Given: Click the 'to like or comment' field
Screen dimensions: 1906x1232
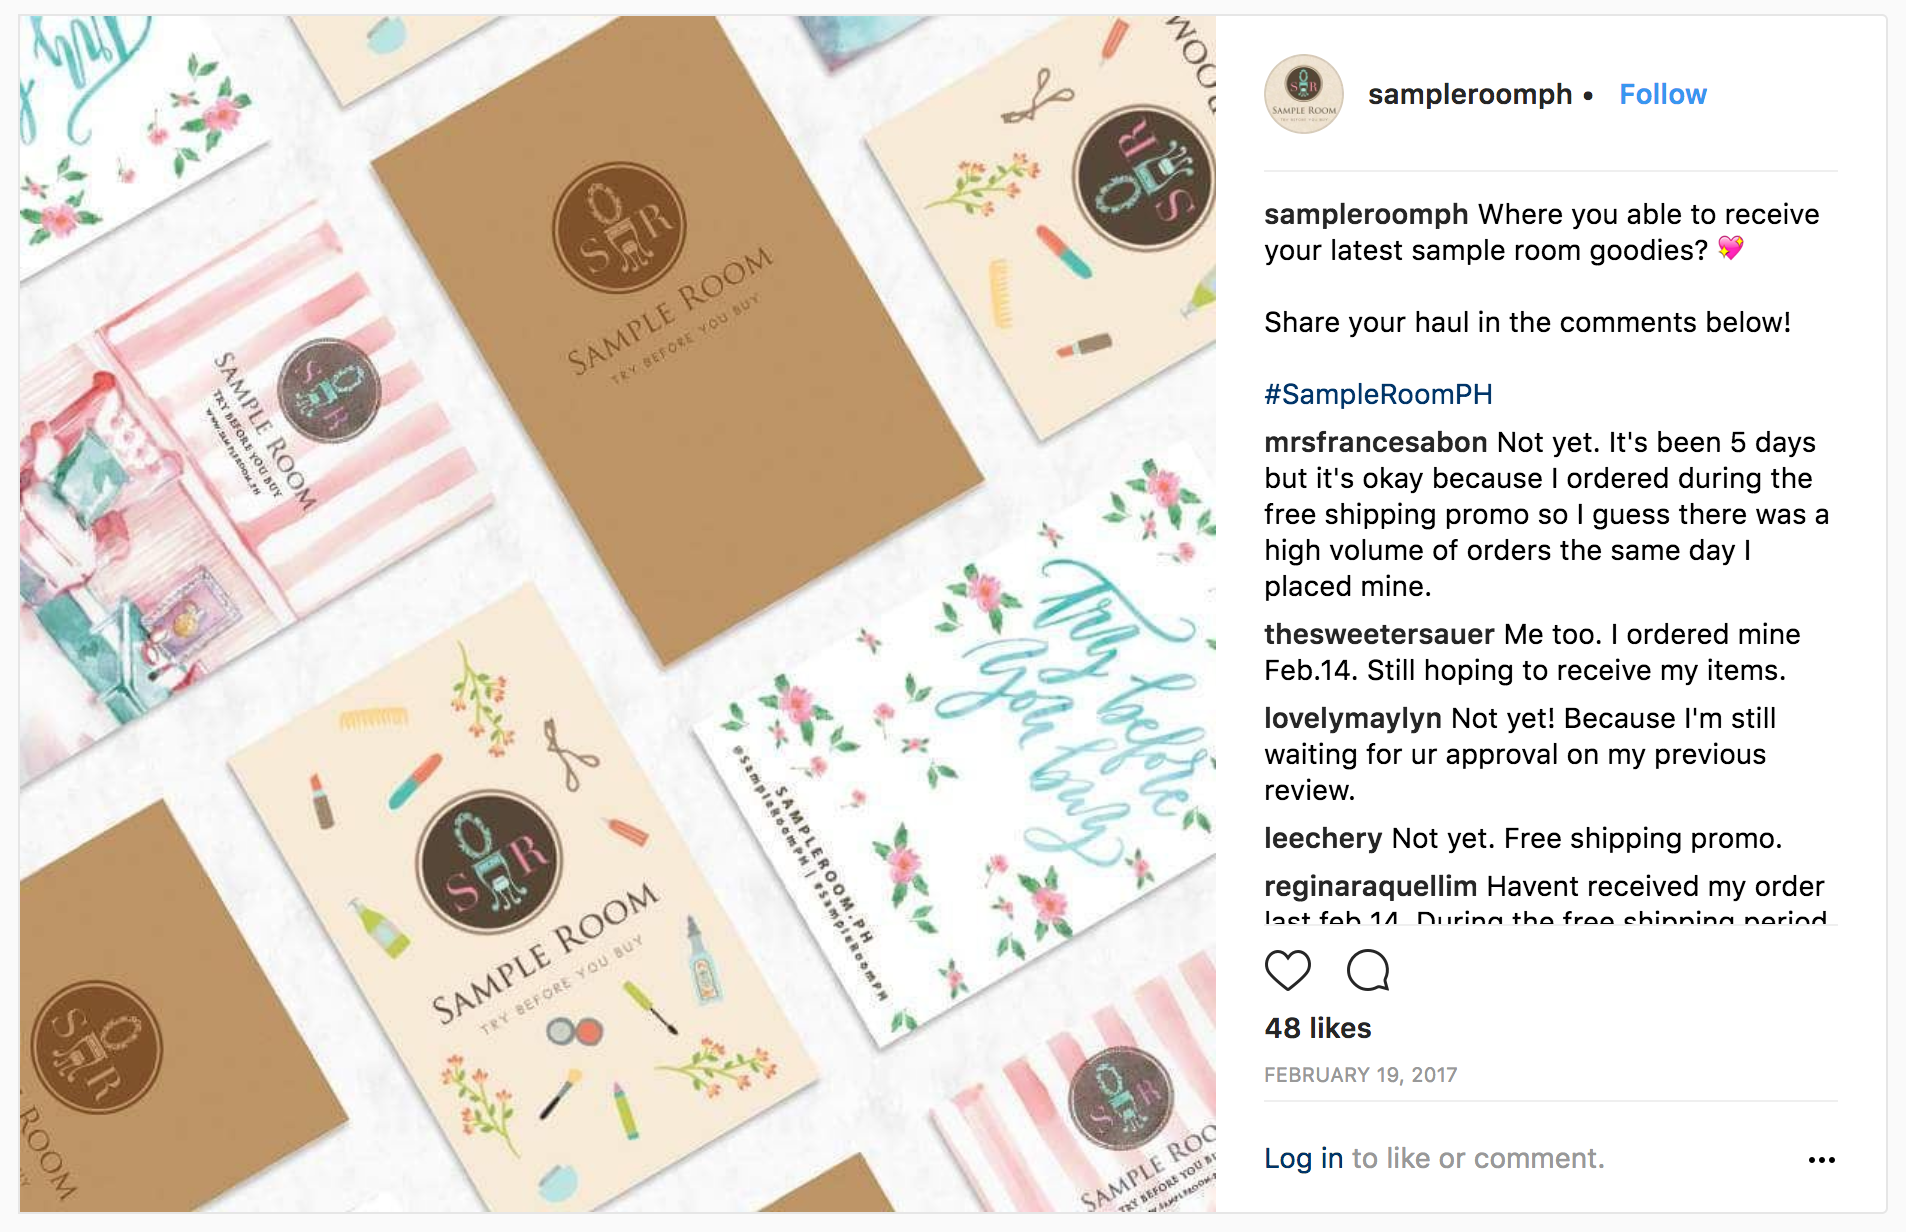Looking at the screenshot, I should (1477, 1158).
